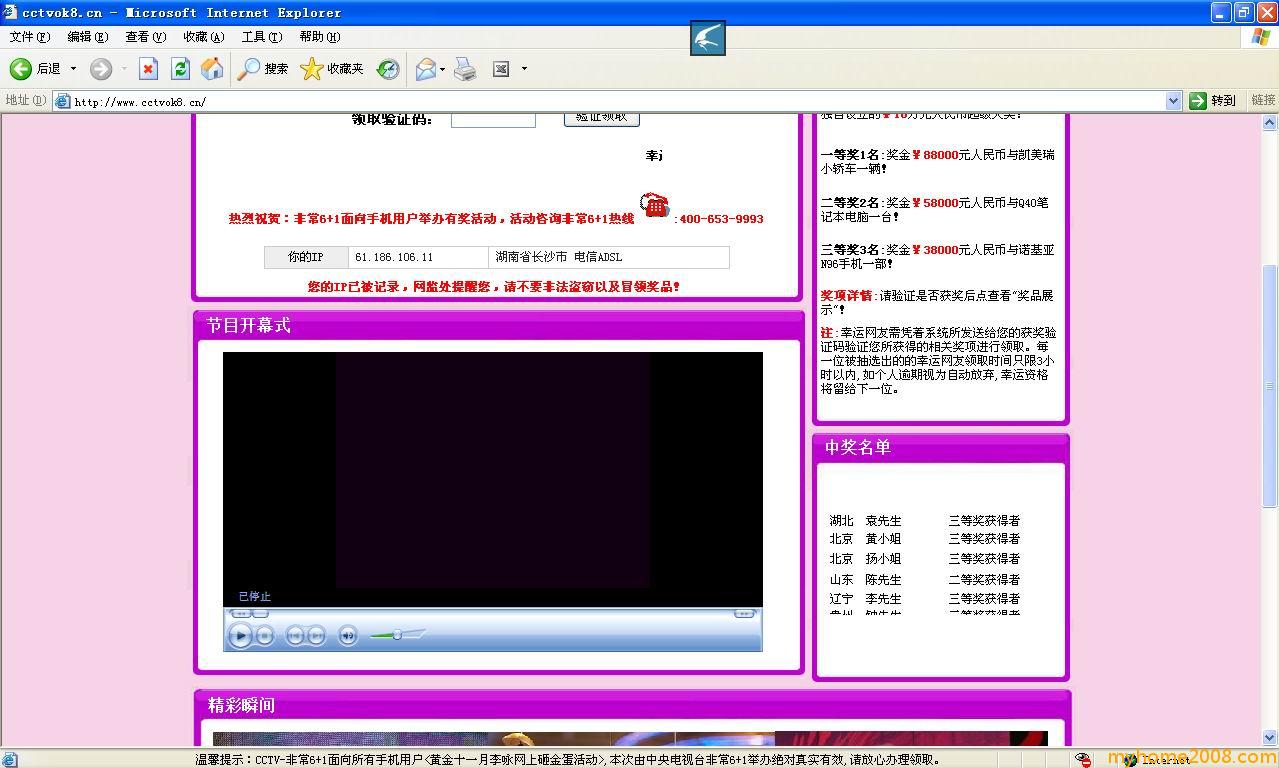Expand the Back button history dropdown
The width and height of the screenshot is (1279, 768).
73,68
